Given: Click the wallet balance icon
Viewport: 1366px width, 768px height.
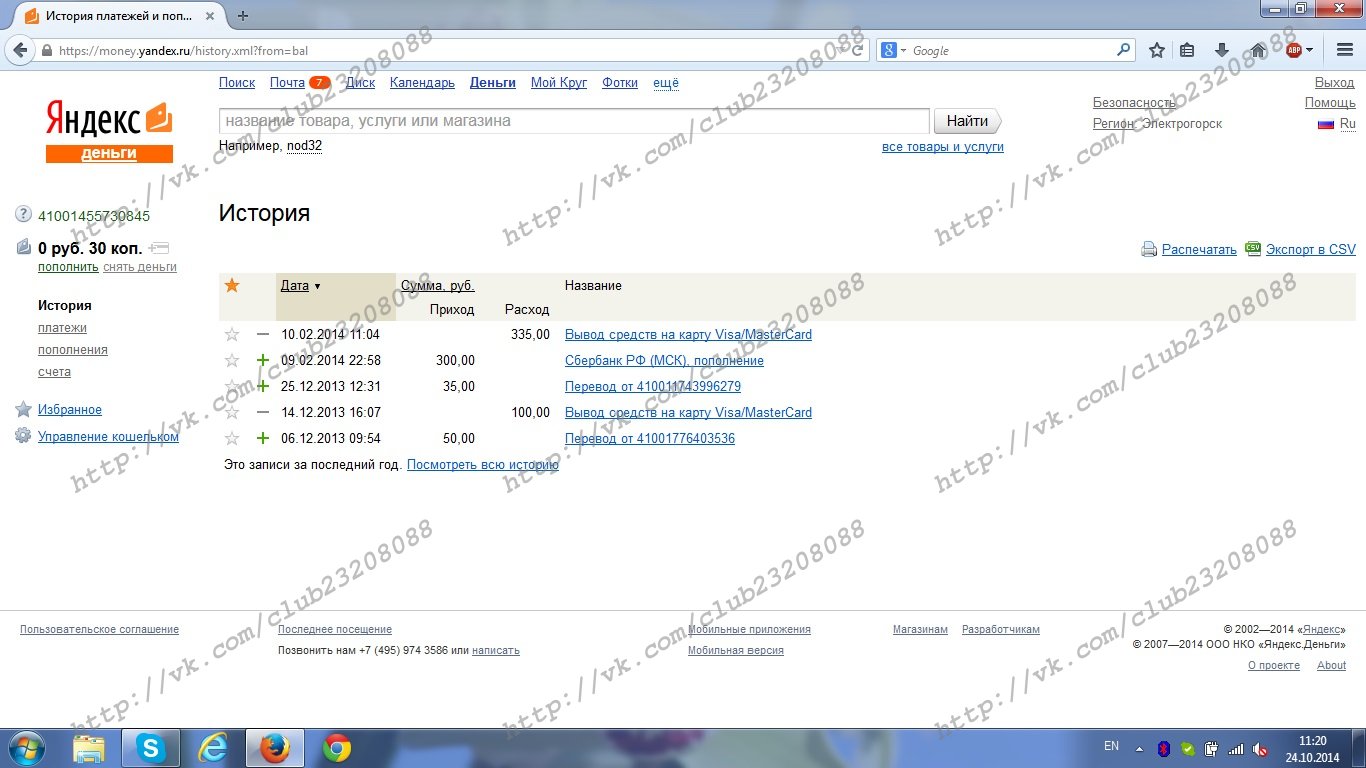Looking at the screenshot, I should 24,247.
